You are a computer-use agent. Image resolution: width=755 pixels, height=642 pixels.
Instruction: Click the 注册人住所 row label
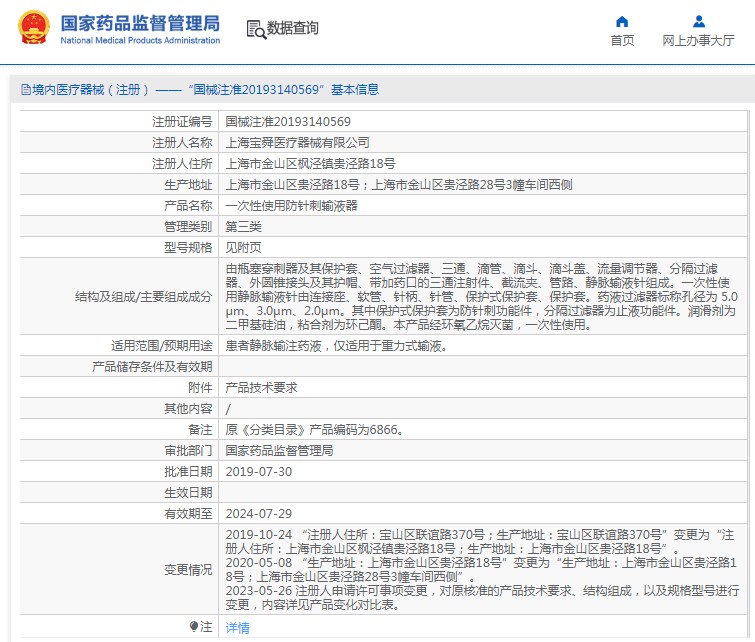(182, 164)
